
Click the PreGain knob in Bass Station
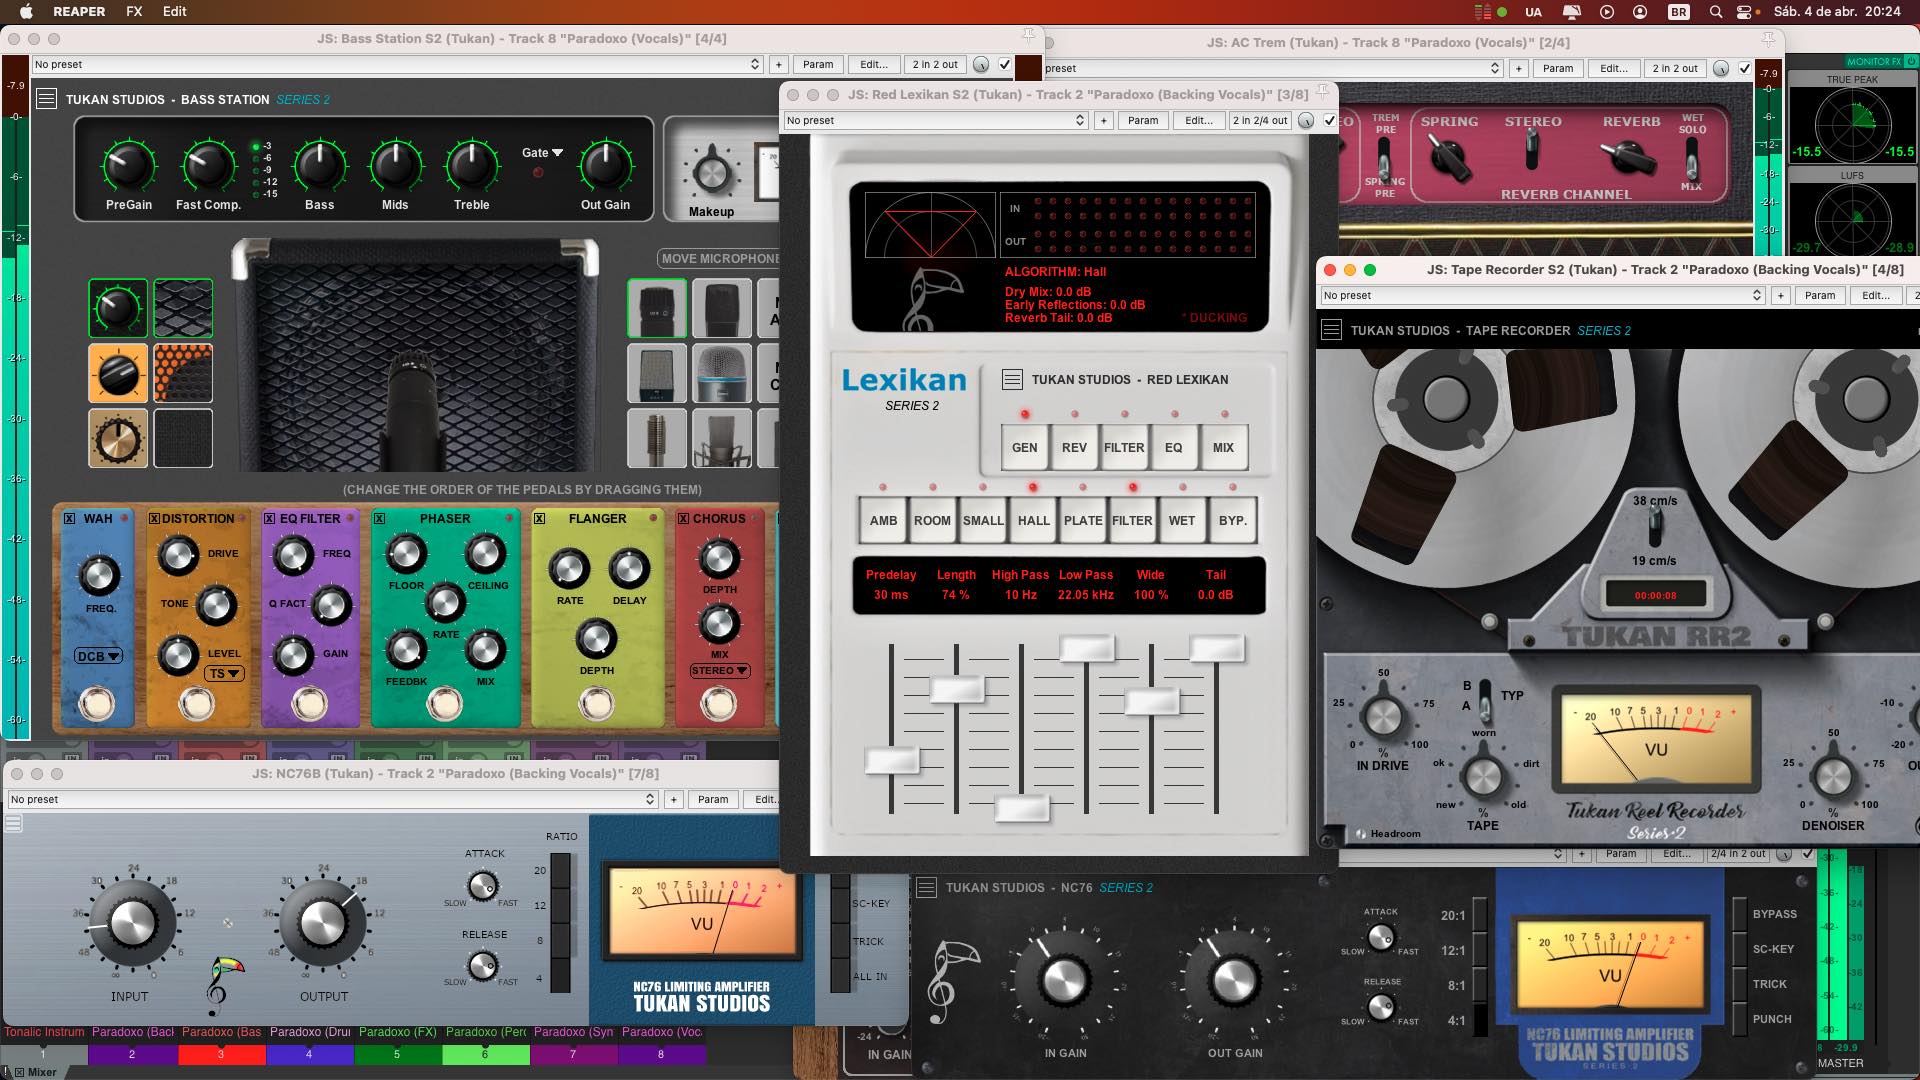pos(129,166)
